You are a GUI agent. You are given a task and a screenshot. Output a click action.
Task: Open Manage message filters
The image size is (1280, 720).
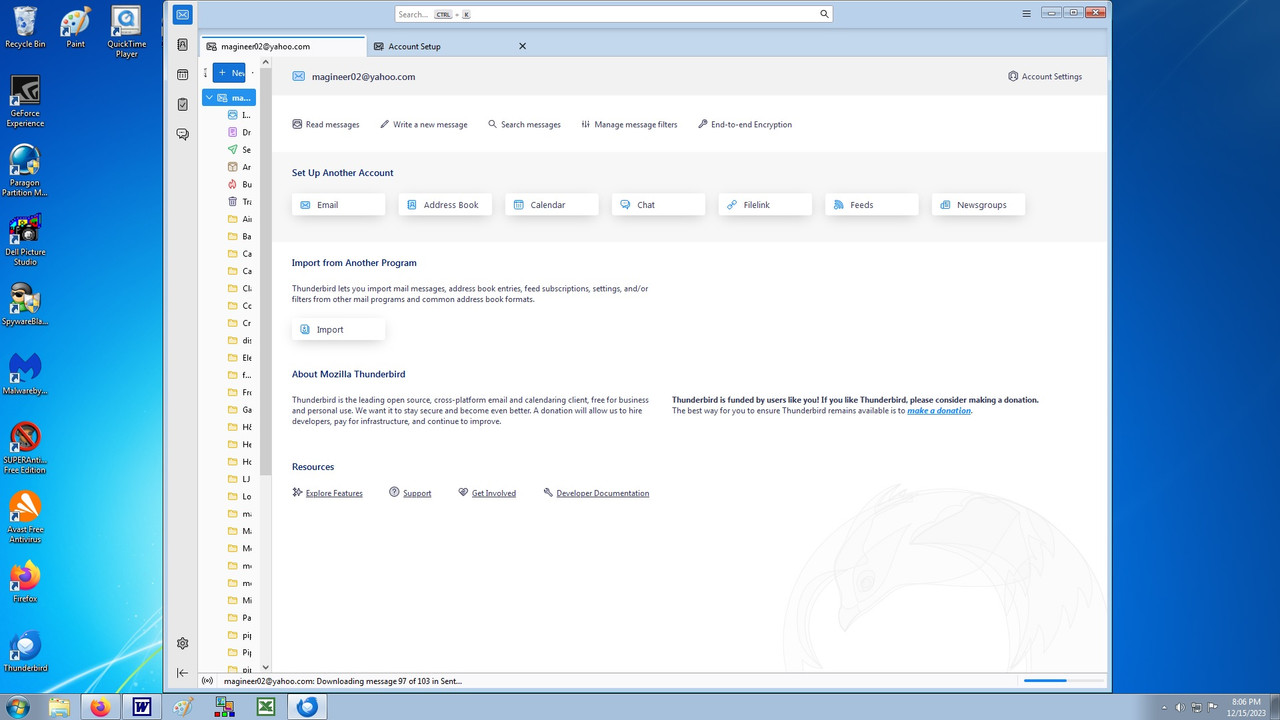629,125
